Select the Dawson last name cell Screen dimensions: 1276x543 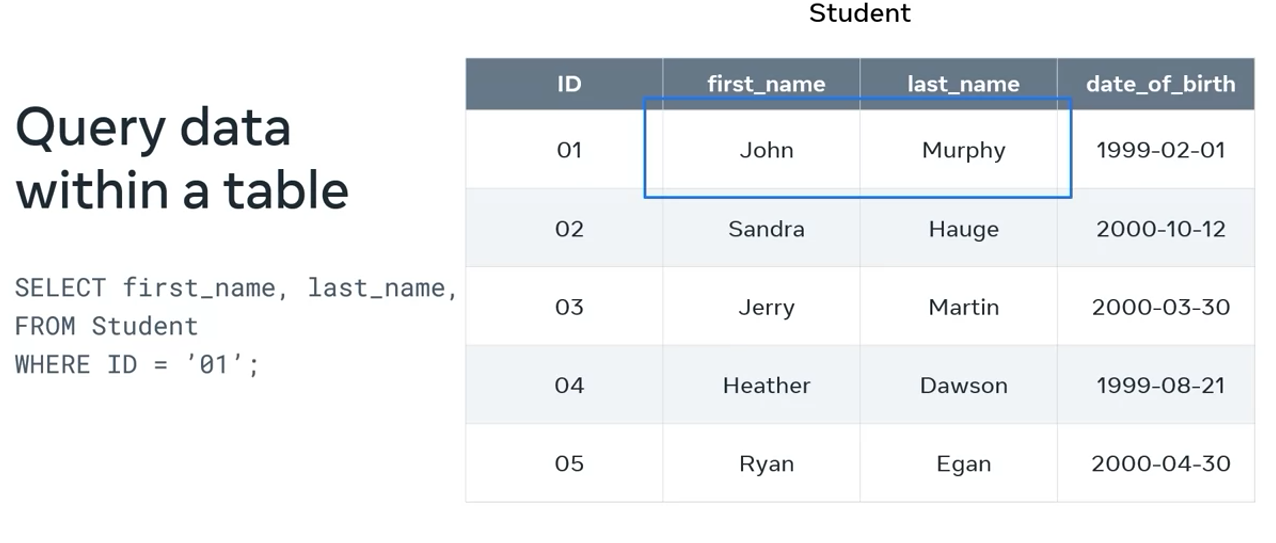(x=963, y=385)
